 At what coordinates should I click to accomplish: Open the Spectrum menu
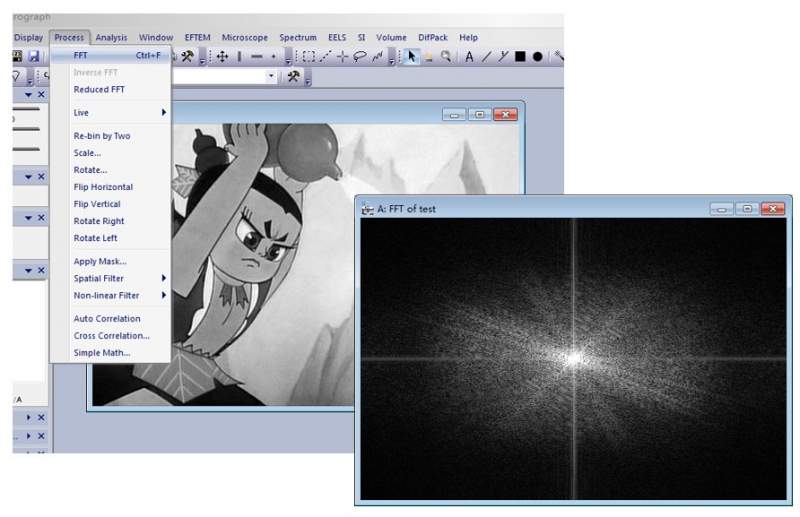coord(298,37)
